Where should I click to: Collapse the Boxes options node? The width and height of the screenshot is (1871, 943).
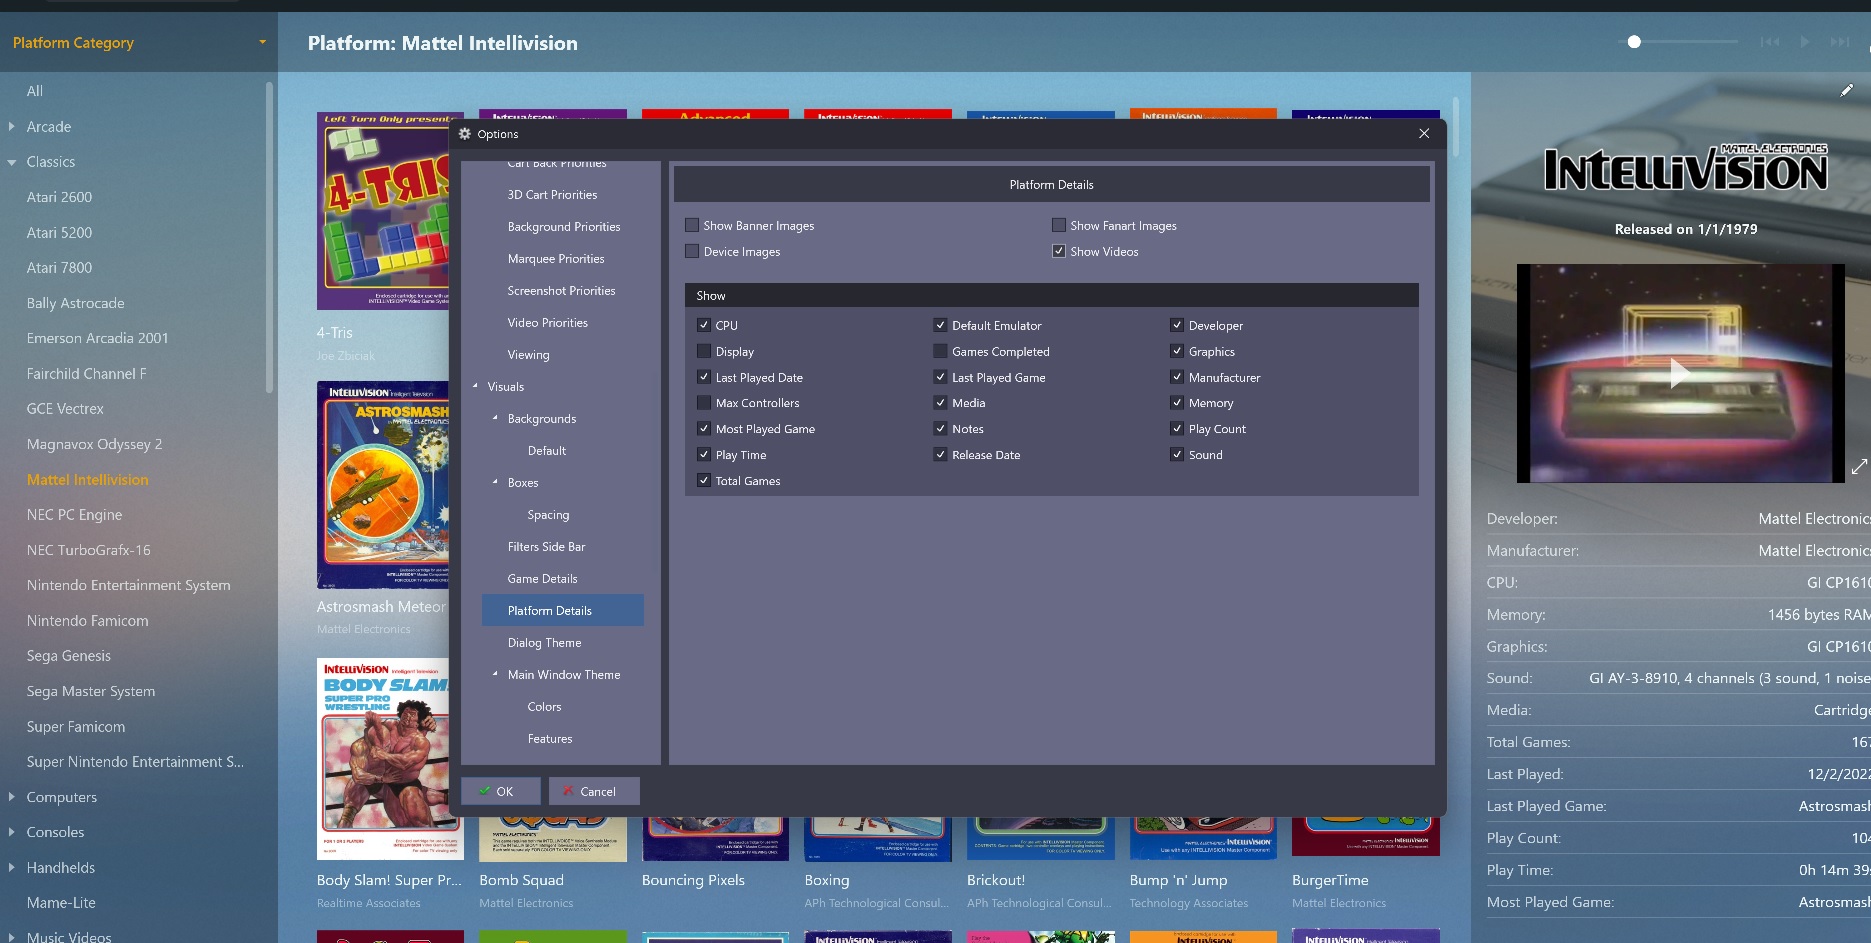[495, 482]
